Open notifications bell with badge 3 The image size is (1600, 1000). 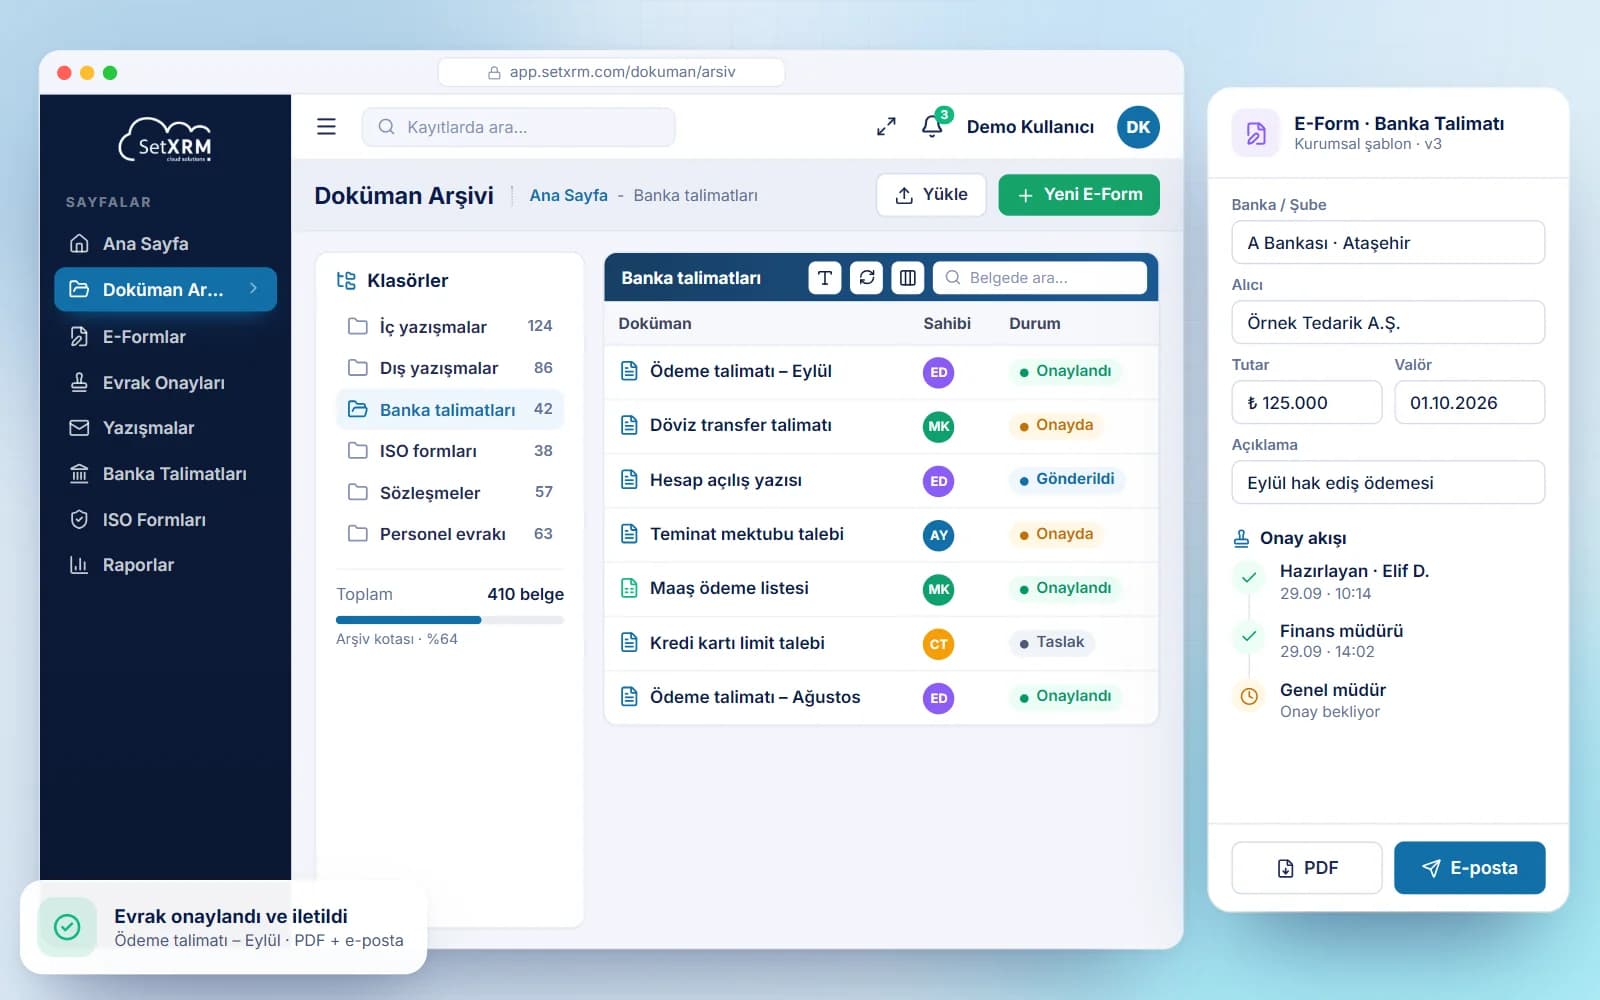[933, 125]
